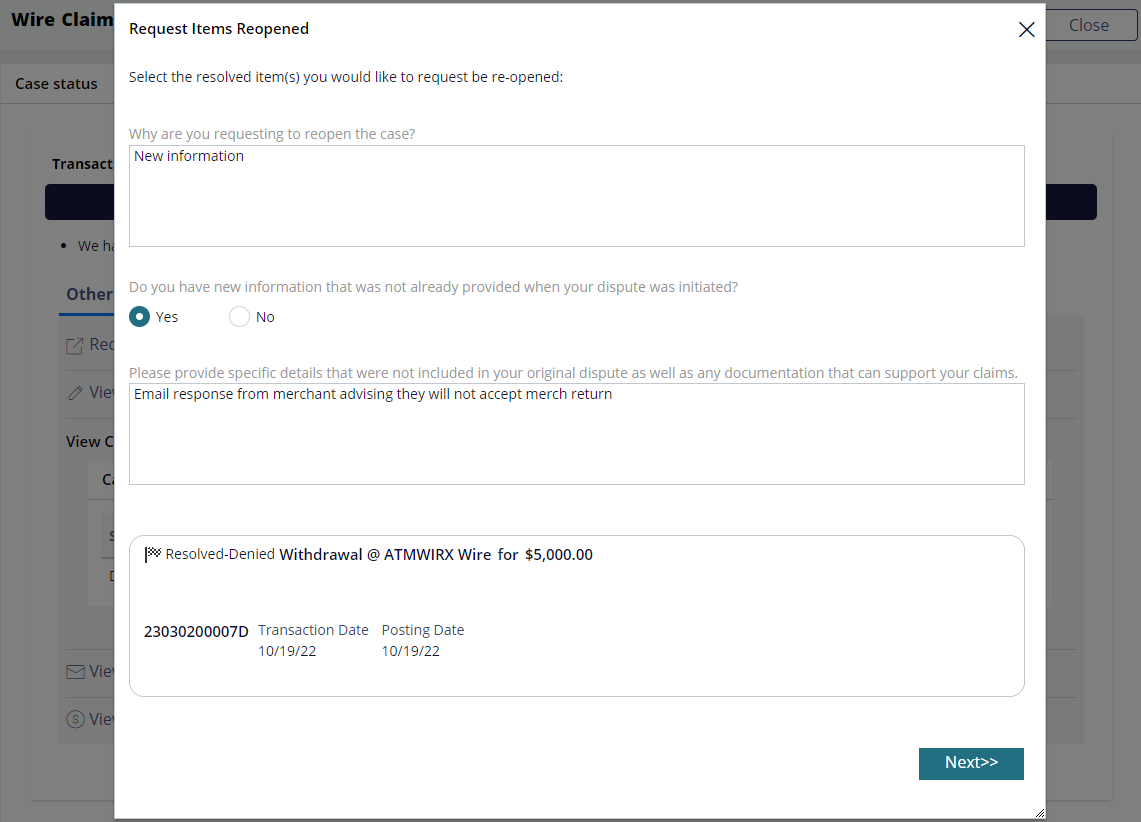The width and height of the screenshot is (1141, 822).
Task: Click the reason for reopening text area
Action: (x=576, y=196)
